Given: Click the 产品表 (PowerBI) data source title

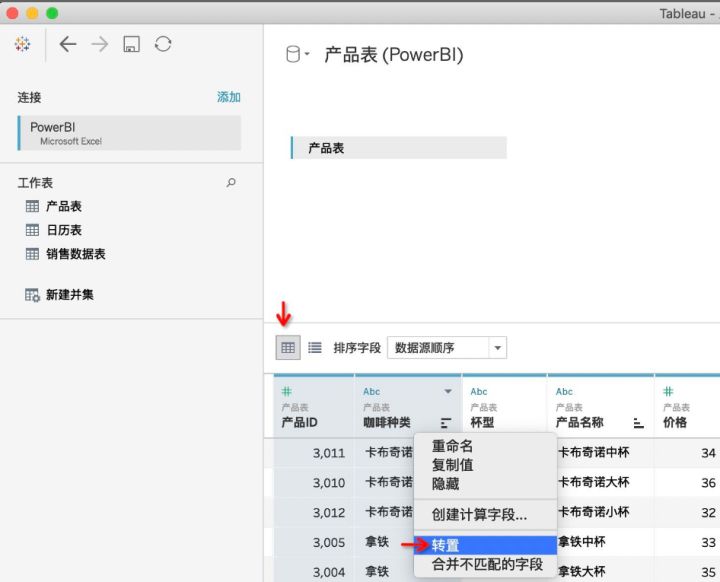Looking at the screenshot, I should (394, 55).
